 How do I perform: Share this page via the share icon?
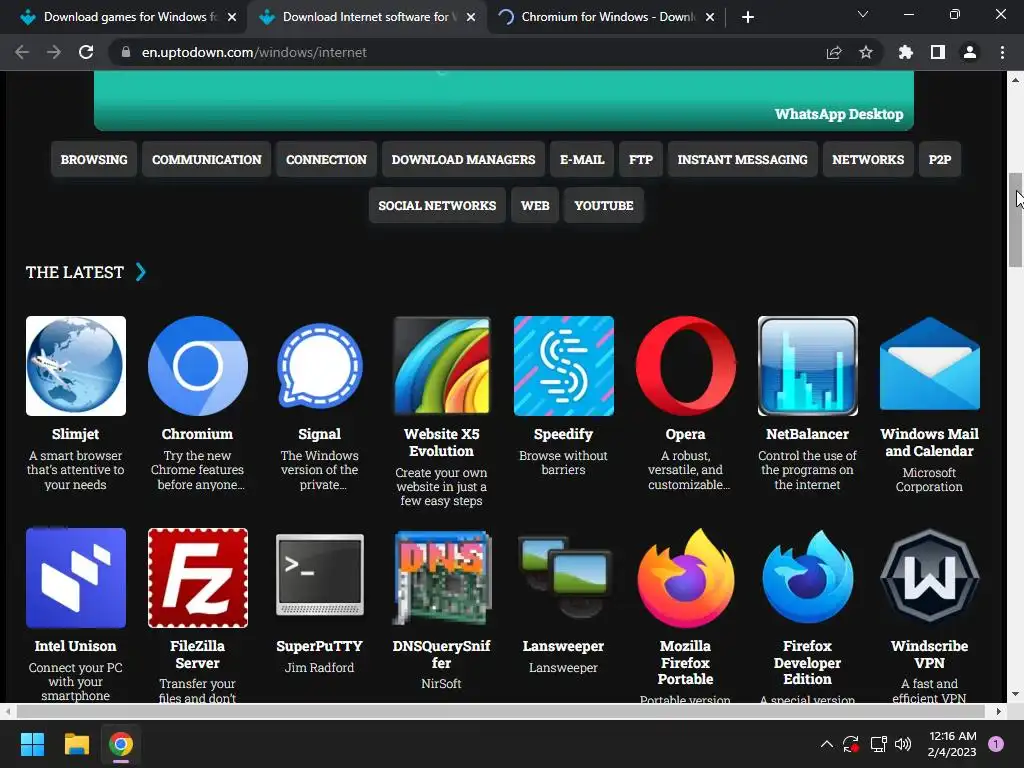834,52
